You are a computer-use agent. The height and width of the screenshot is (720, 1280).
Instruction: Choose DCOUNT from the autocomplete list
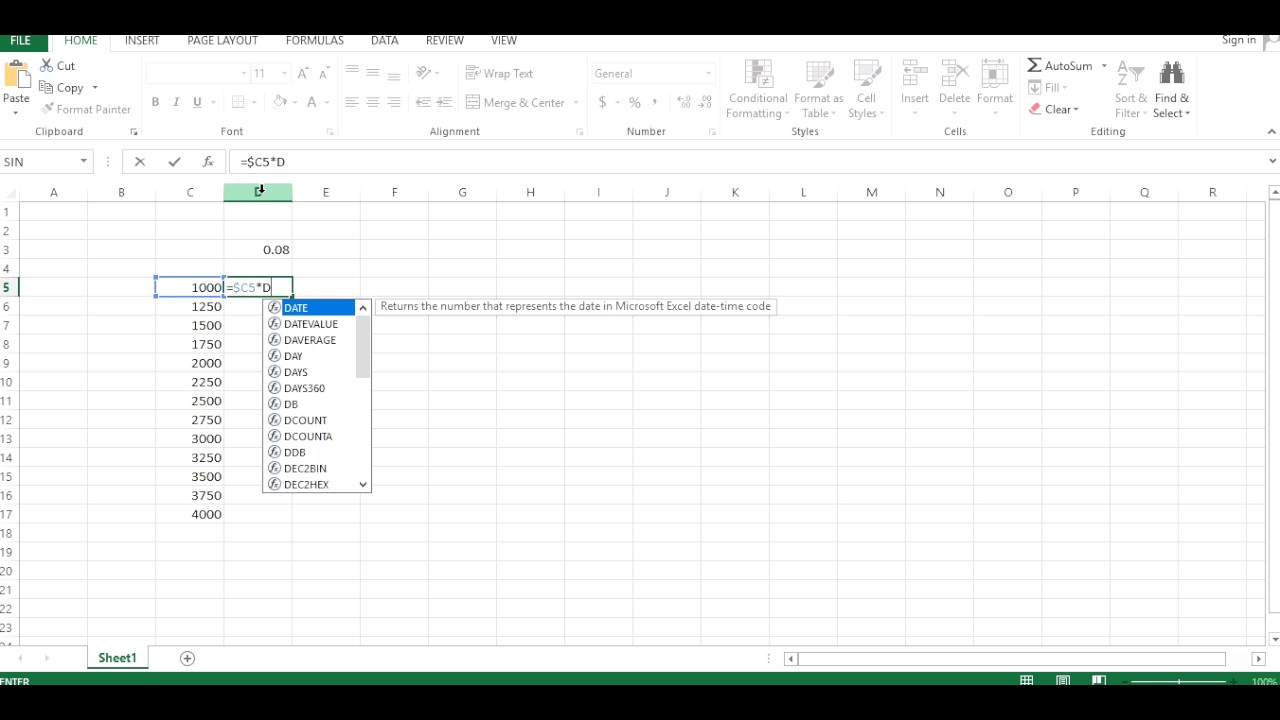point(305,420)
